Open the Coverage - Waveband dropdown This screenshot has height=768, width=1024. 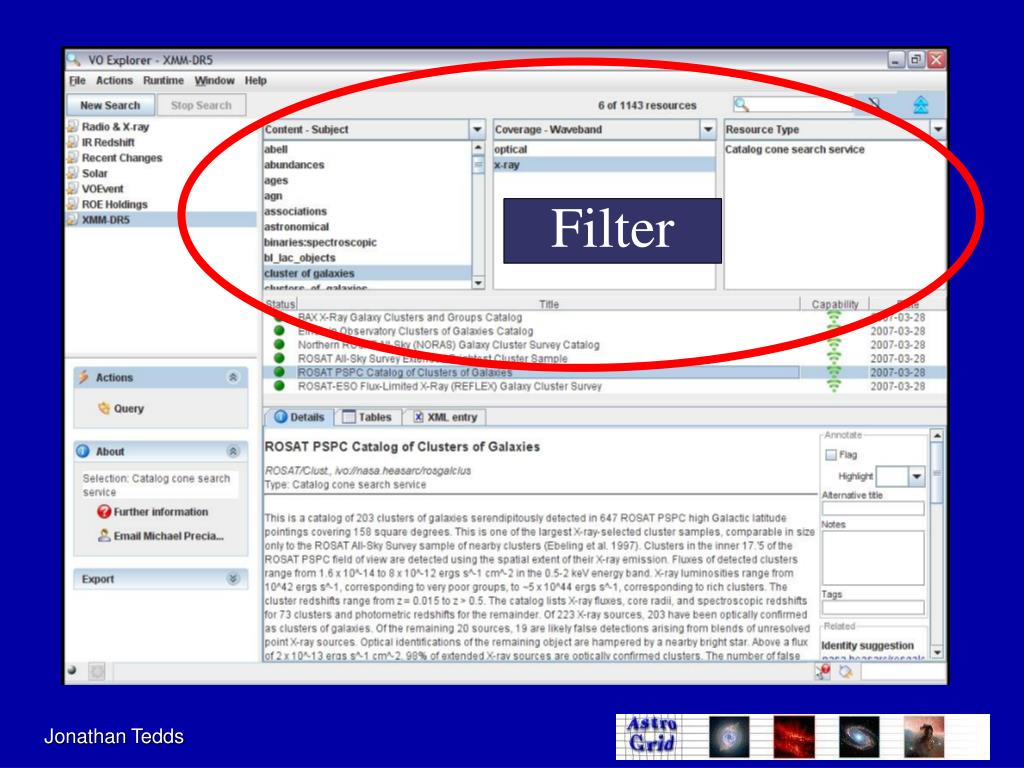(708, 129)
